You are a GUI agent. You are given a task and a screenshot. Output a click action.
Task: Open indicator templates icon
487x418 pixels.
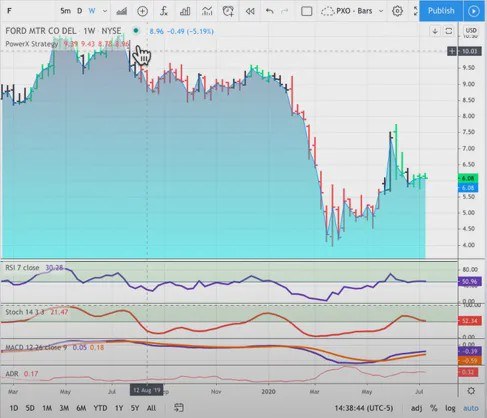point(207,11)
